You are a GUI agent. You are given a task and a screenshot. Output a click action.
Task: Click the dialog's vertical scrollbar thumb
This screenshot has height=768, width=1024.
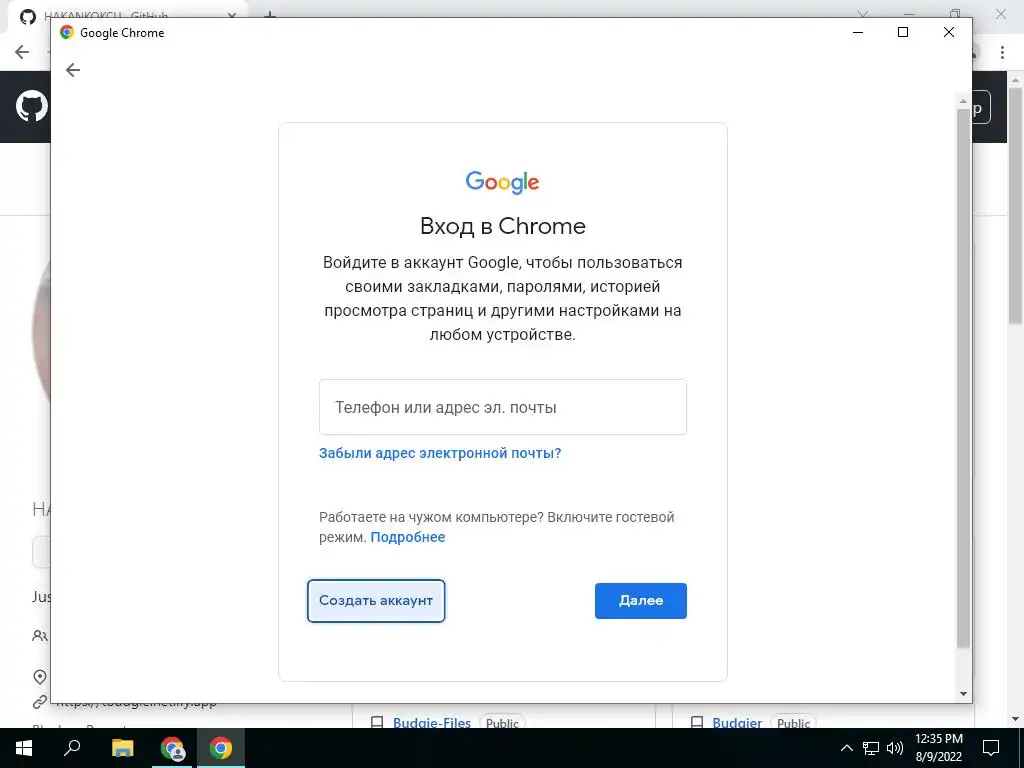[963, 379]
